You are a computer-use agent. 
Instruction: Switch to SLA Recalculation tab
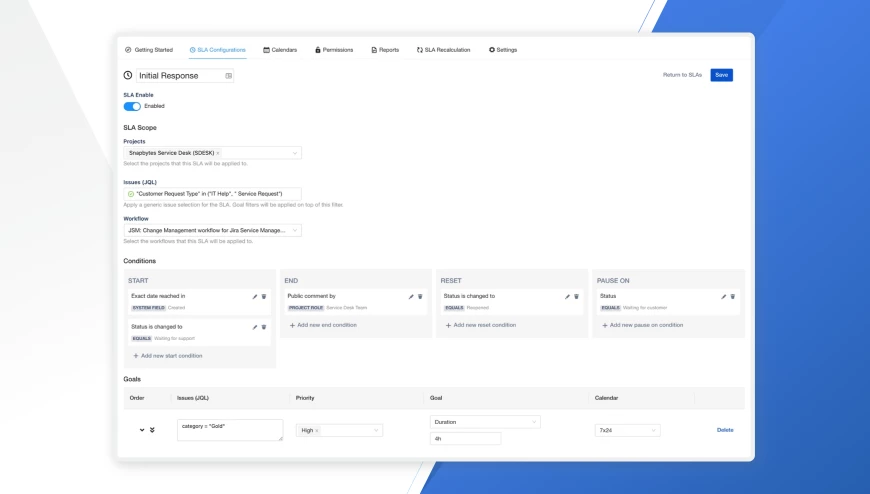[443, 50]
